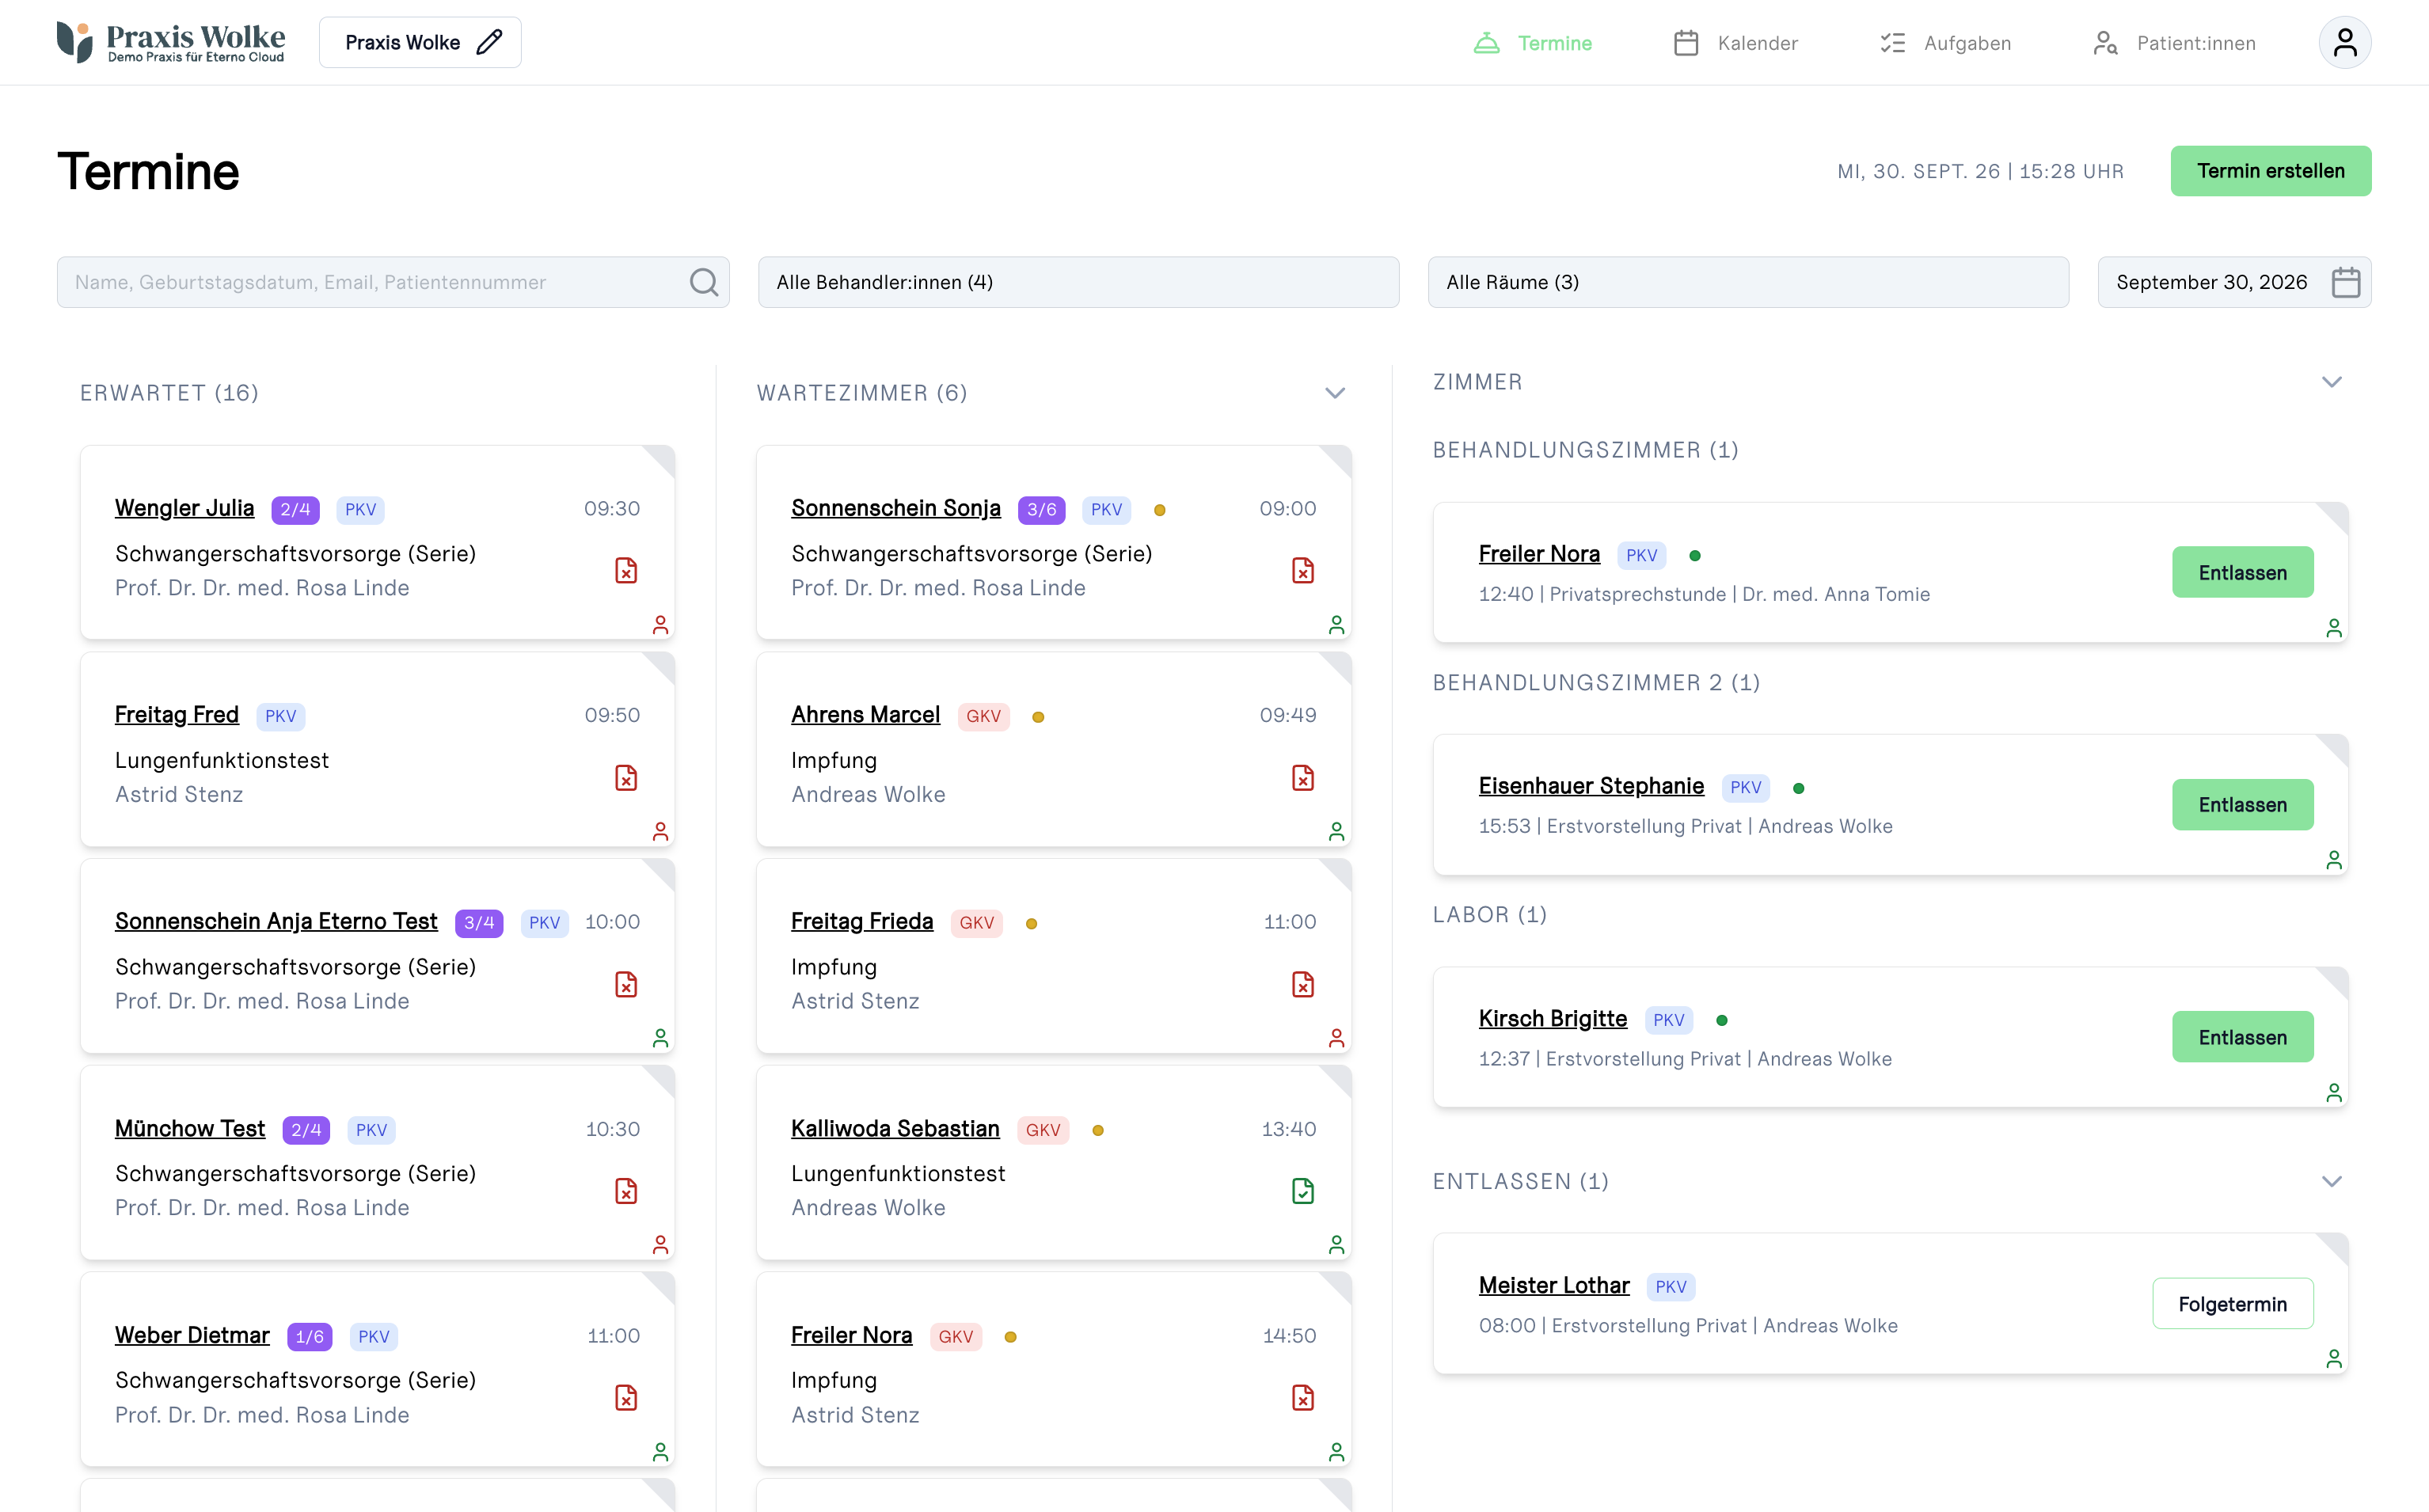Click Folgetermin for Meister Lothar

(x=2232, y=1303)
